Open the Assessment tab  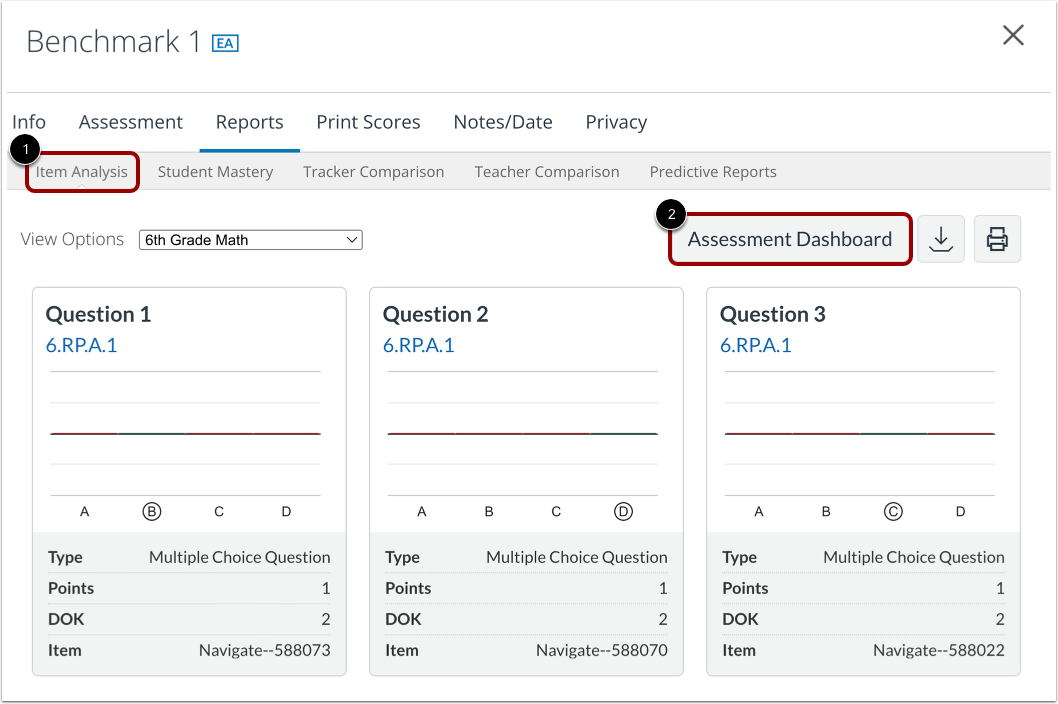point(131,122)
